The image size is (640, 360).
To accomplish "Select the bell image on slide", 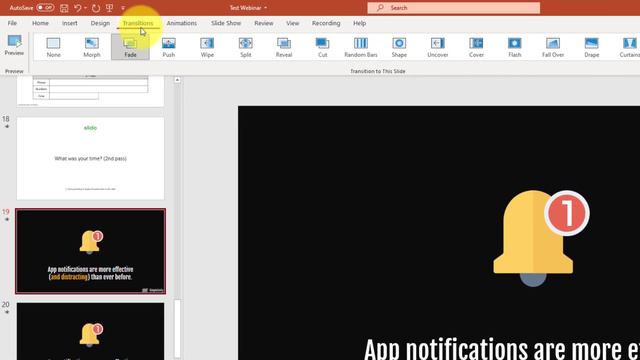I will 541,238.
